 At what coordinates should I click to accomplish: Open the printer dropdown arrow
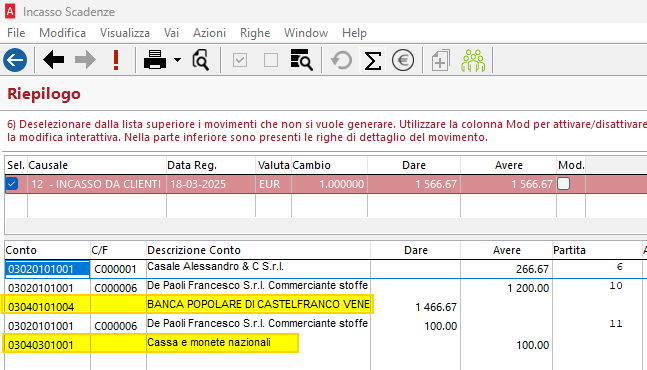coord(177,60)
